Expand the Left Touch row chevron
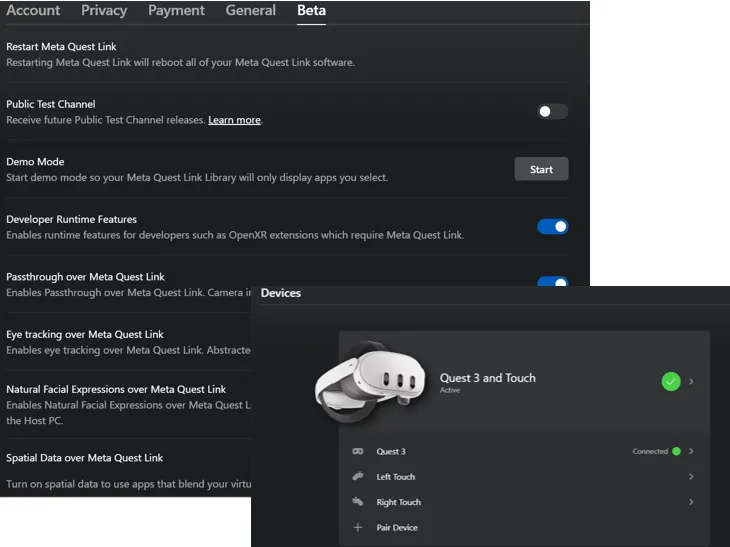Viewport: 730px width, 547px height. 691,477
